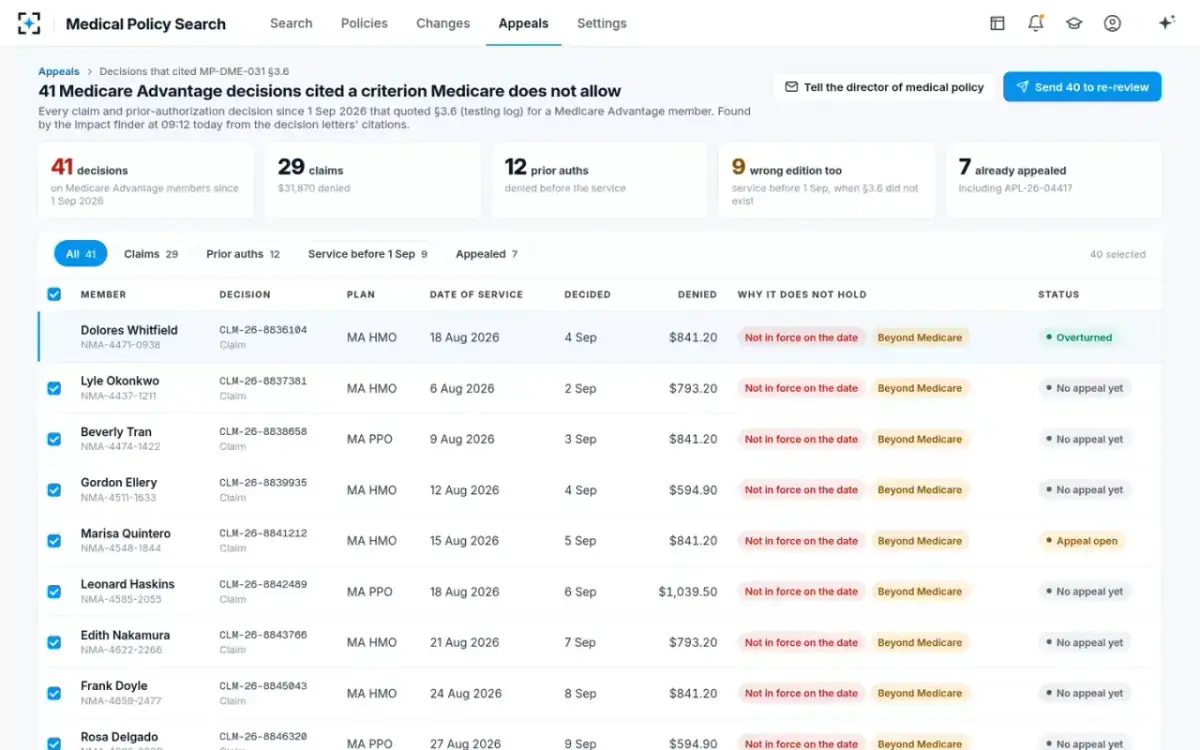Image resolution: width=1200 pixels, height=750 pixels.
Task: Filter by Service before 1 Sep
Action: 368,254
